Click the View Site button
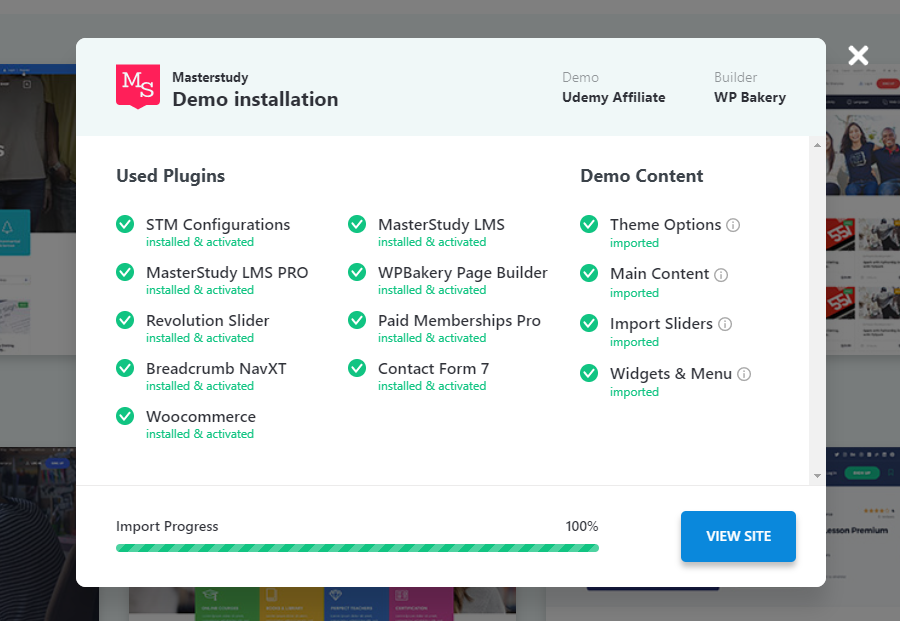 pos(738,536)
